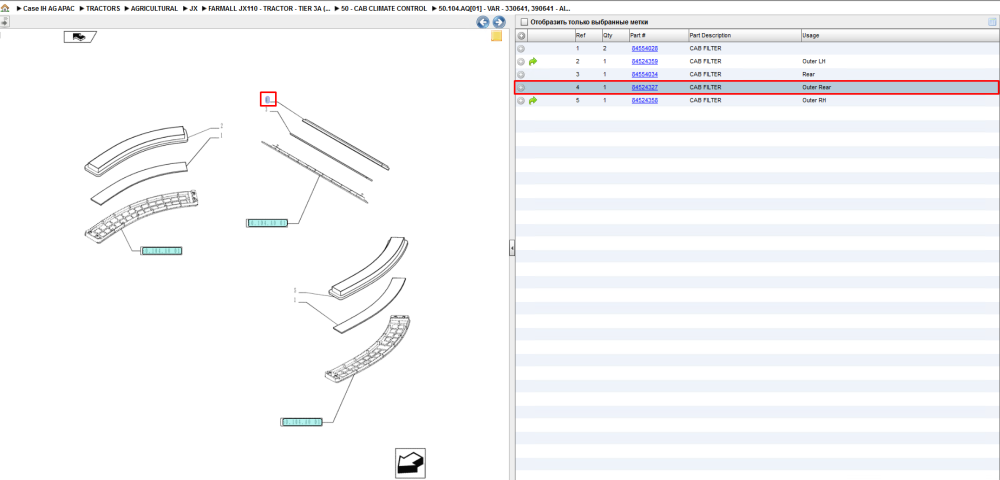Image resolution: width=1000 pixels, height=480 pixels.
Task: Add Ref 1 part via its plus icon
Action: coord(521,48)
